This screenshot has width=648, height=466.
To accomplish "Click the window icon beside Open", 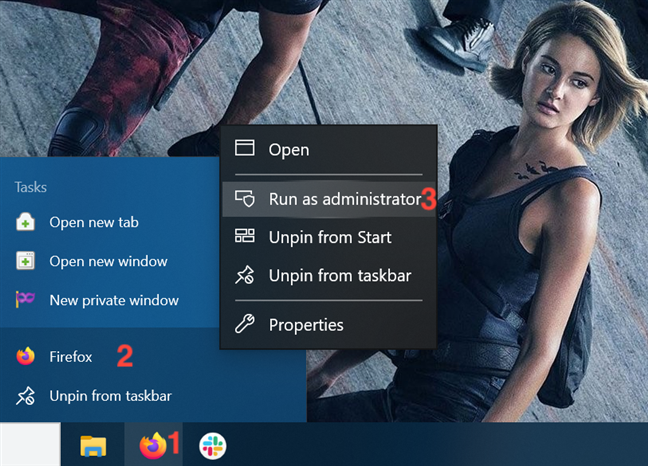I will 245,147.
